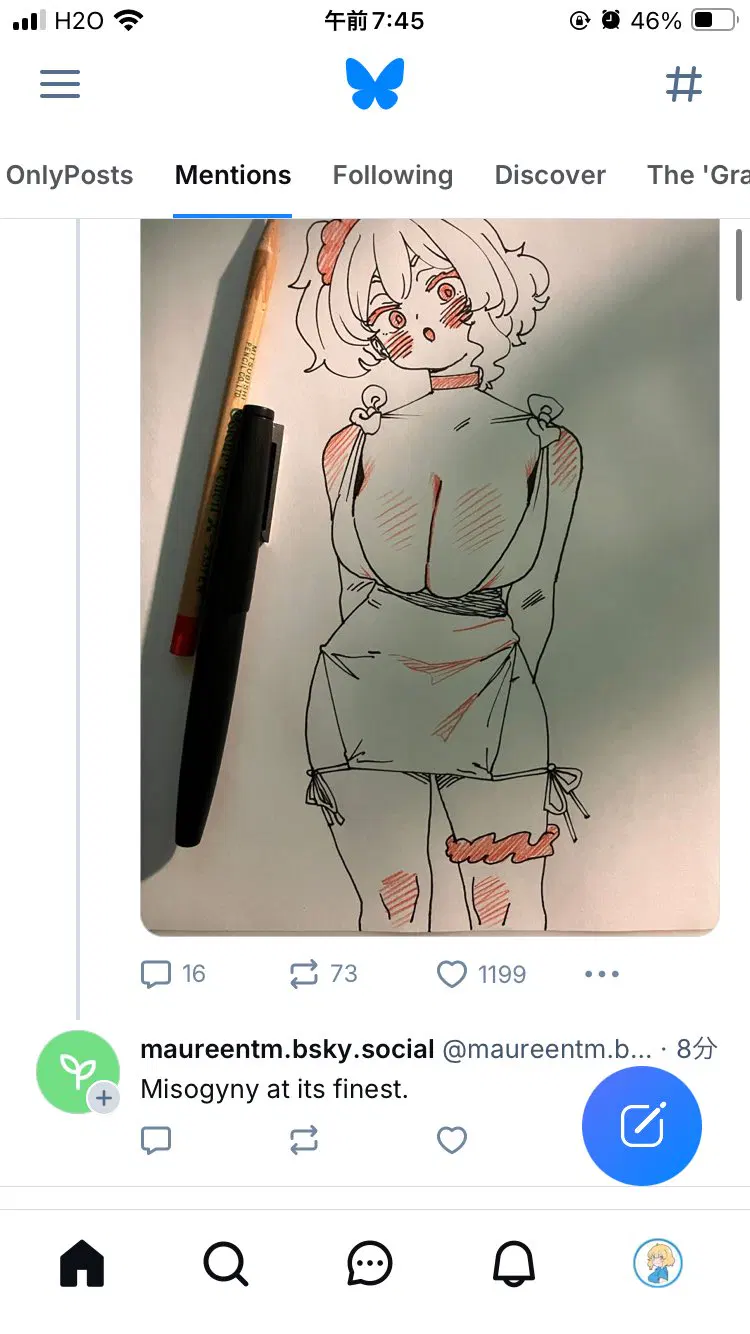Open Notifications bell
The image size is (750, 1334).
click(514, 1264)
